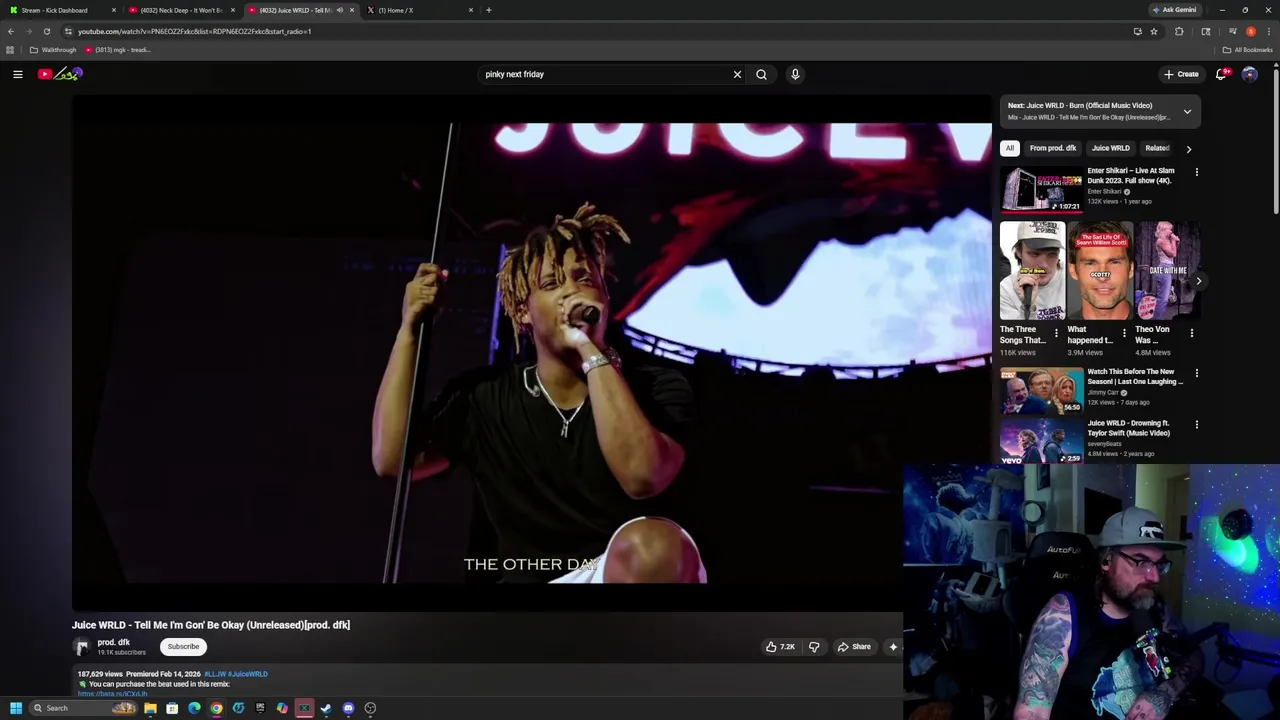Open Microsoft Edge from the taskbar
This screenshot has height=720, width=1280.
(194, 708)
